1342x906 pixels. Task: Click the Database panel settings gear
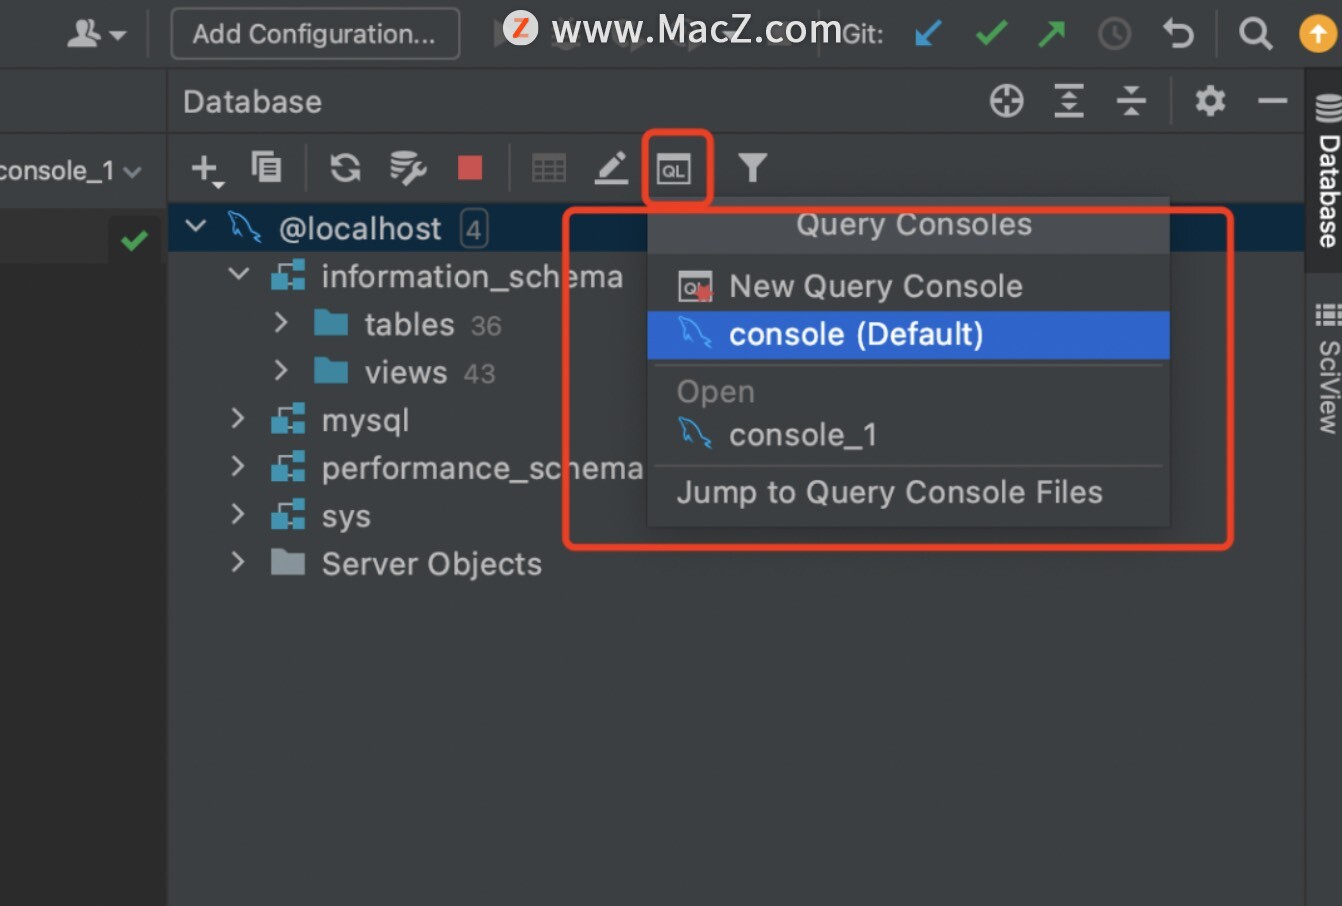click(x=1210, y=101)
